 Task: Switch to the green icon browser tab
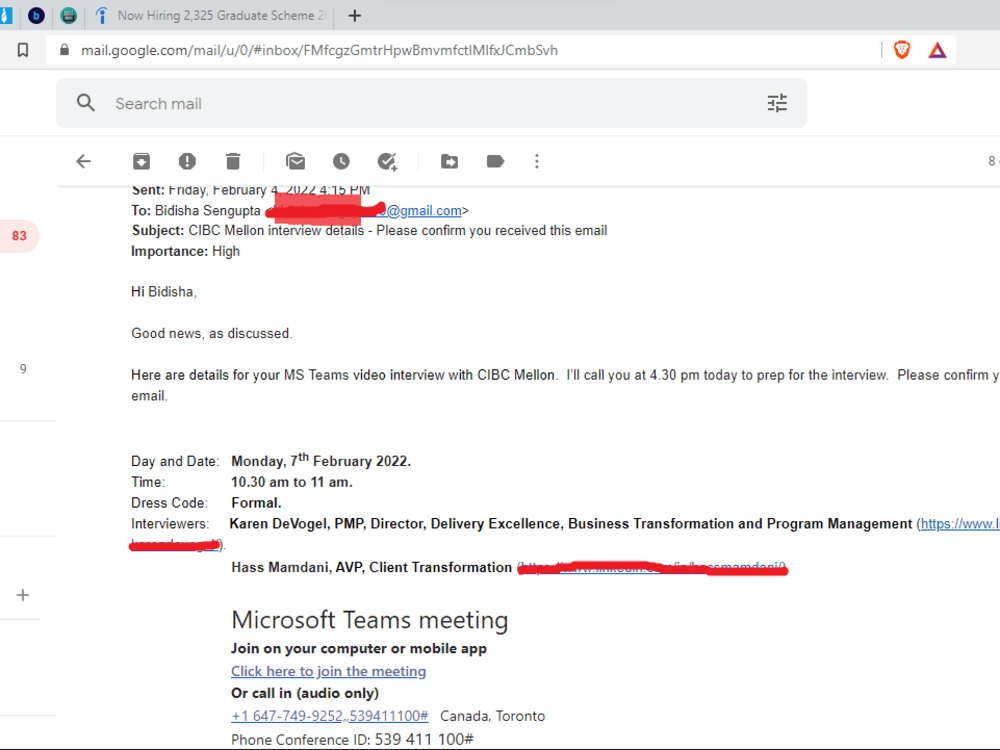(x=68, y=15)
